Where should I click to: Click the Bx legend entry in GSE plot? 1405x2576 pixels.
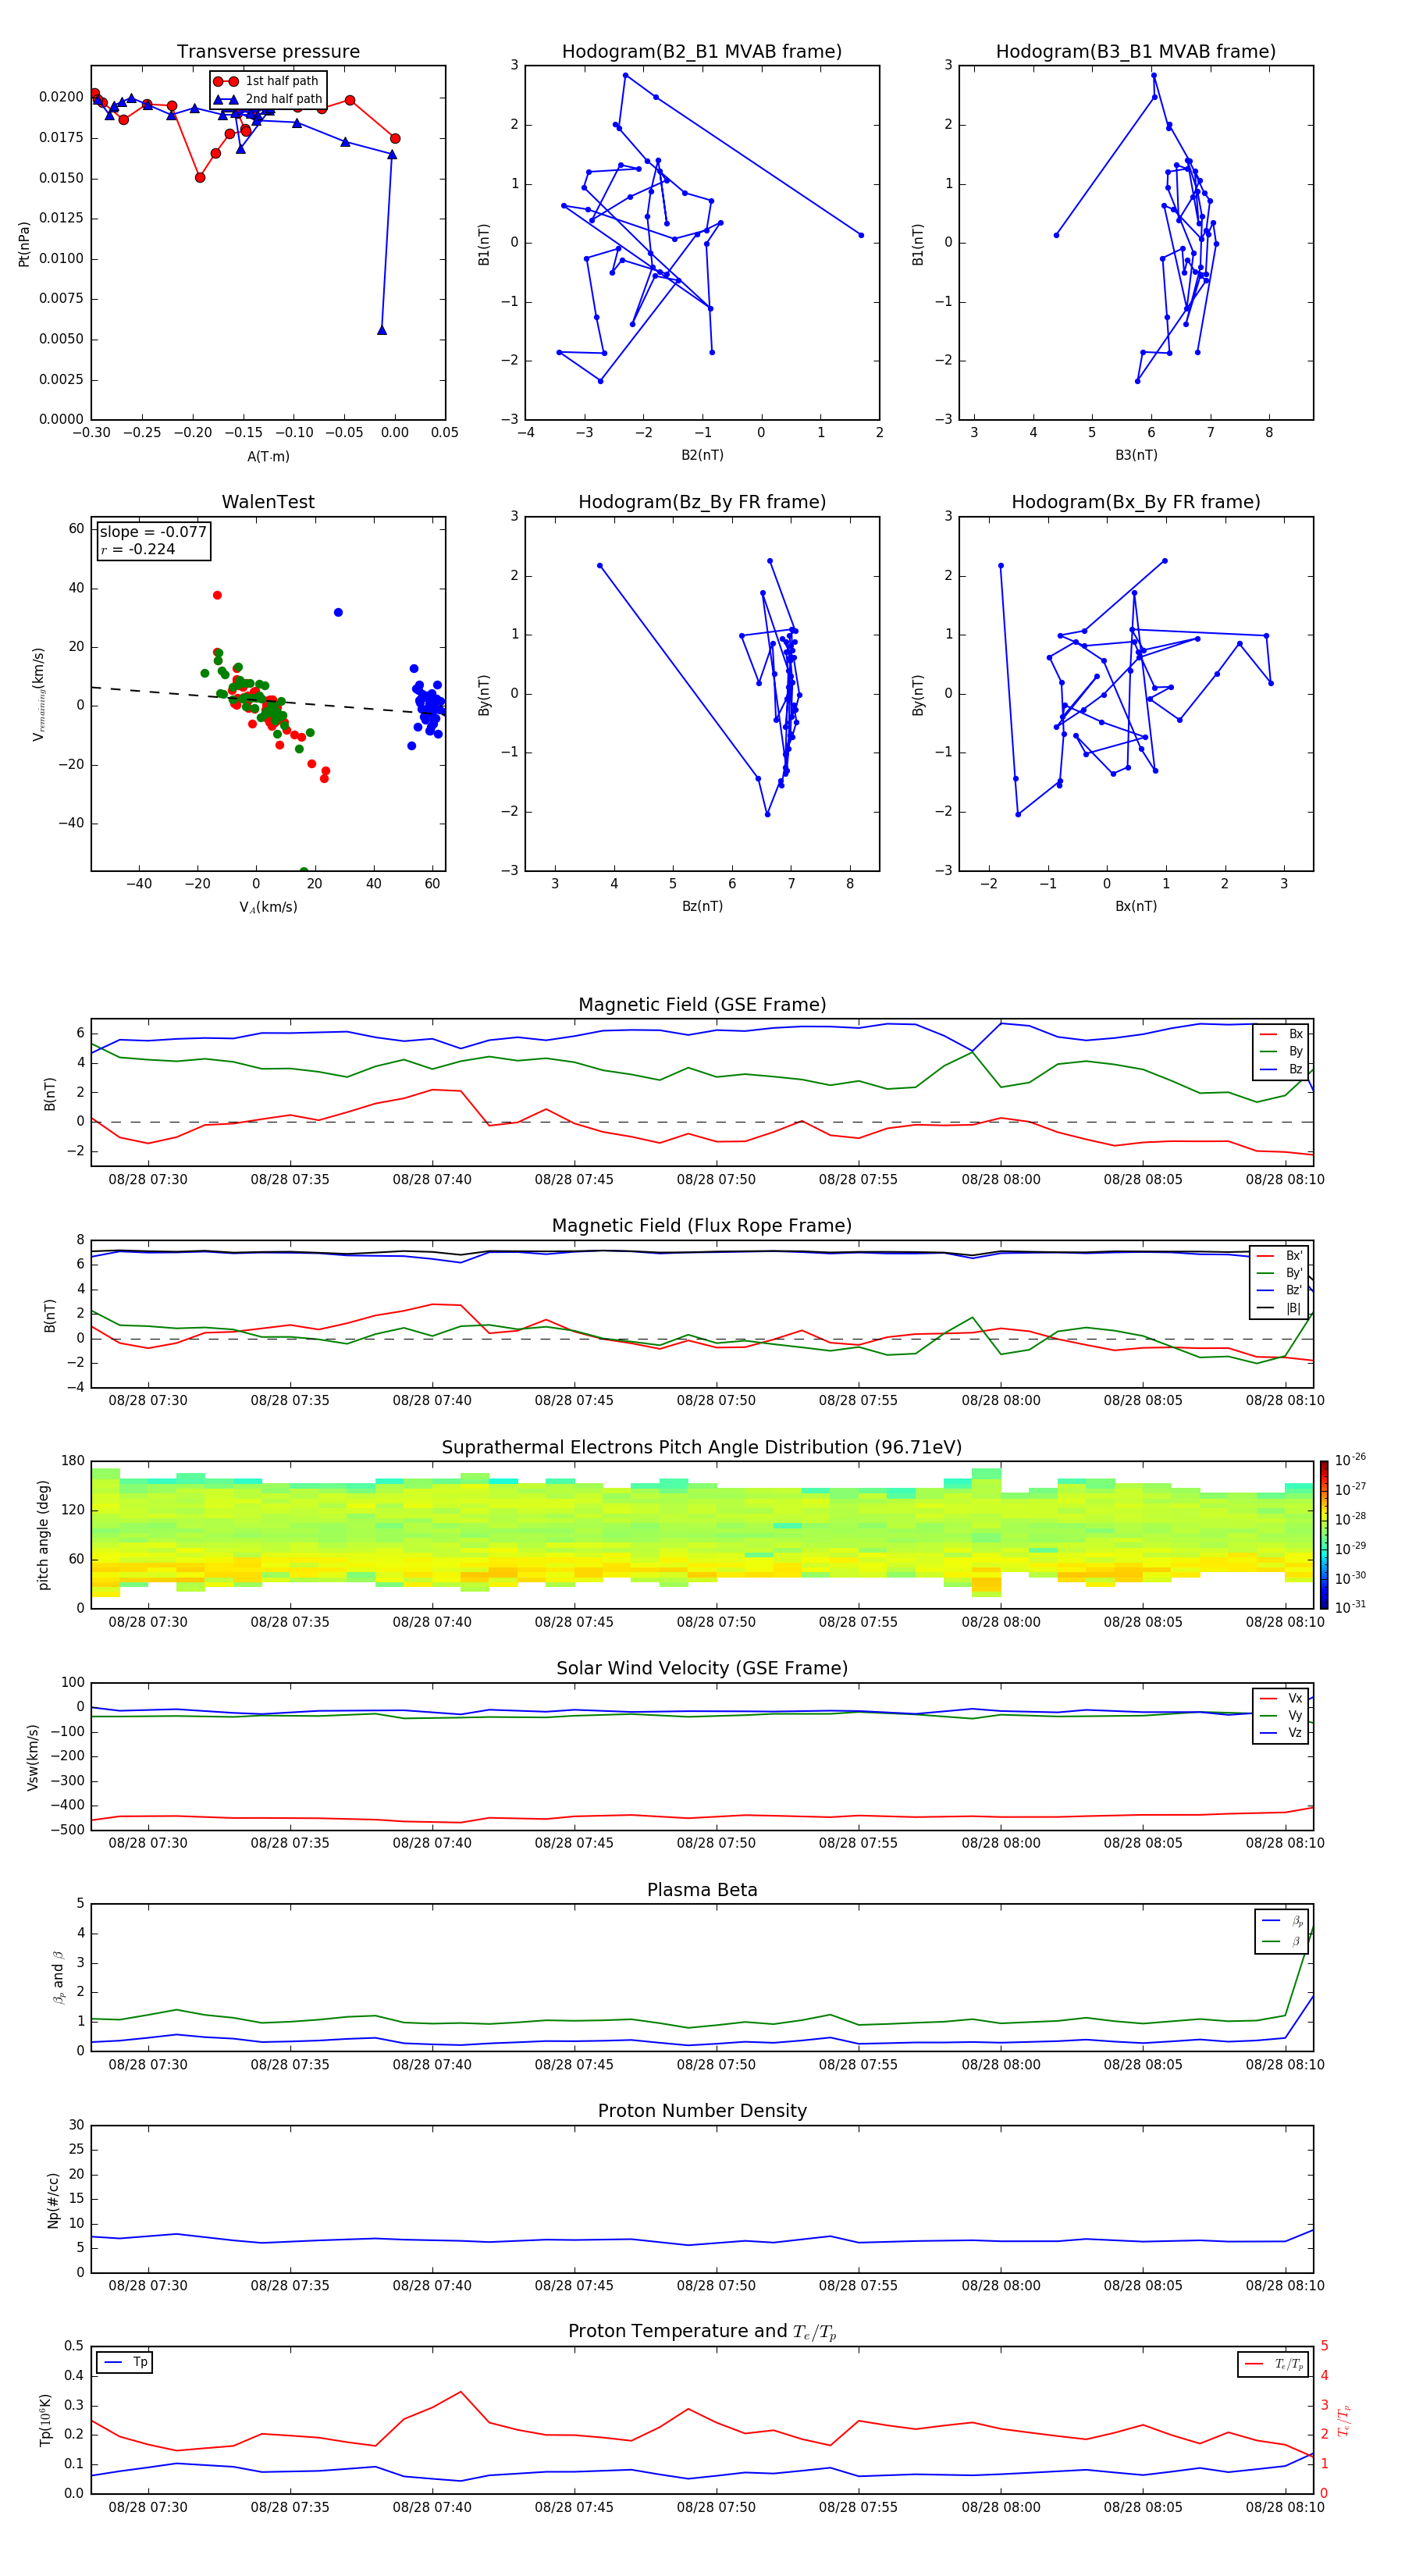(x=1281, y=1034)
